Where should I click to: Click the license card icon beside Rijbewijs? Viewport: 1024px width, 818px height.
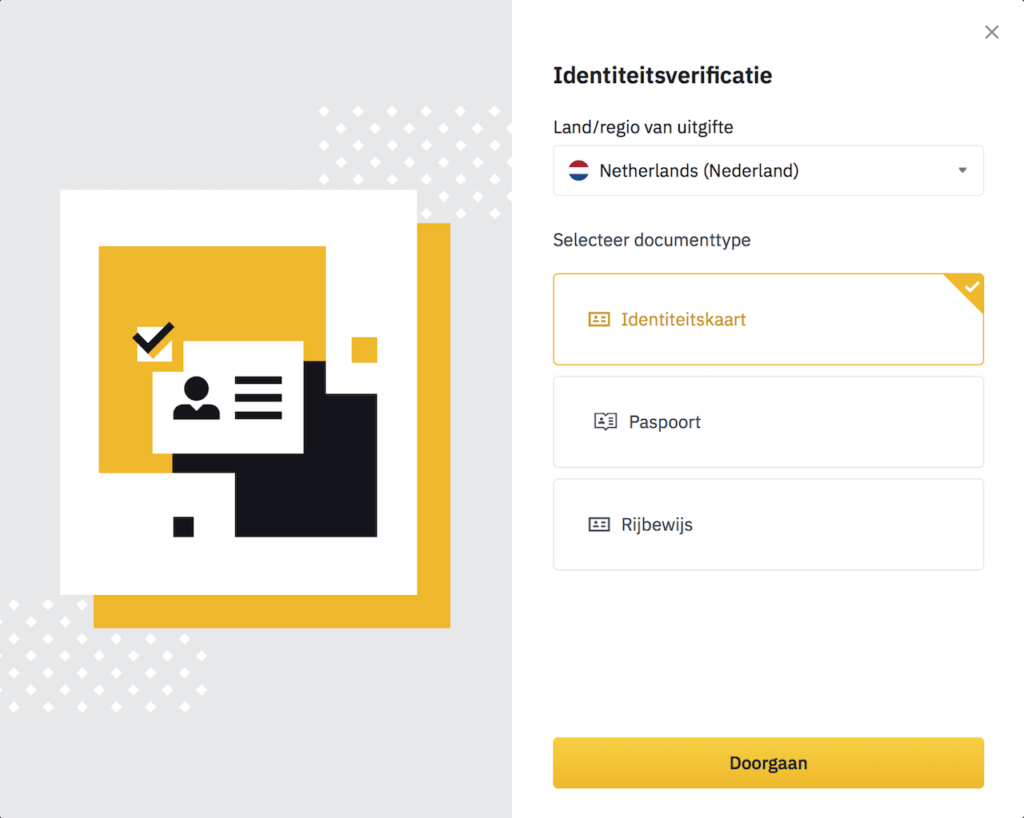pos(599,524)
